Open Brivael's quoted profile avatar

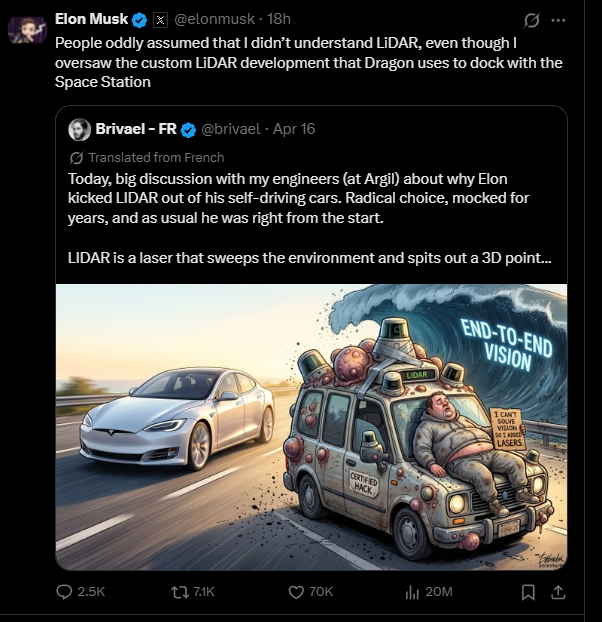pyautogui.click(x=80, y=129)
